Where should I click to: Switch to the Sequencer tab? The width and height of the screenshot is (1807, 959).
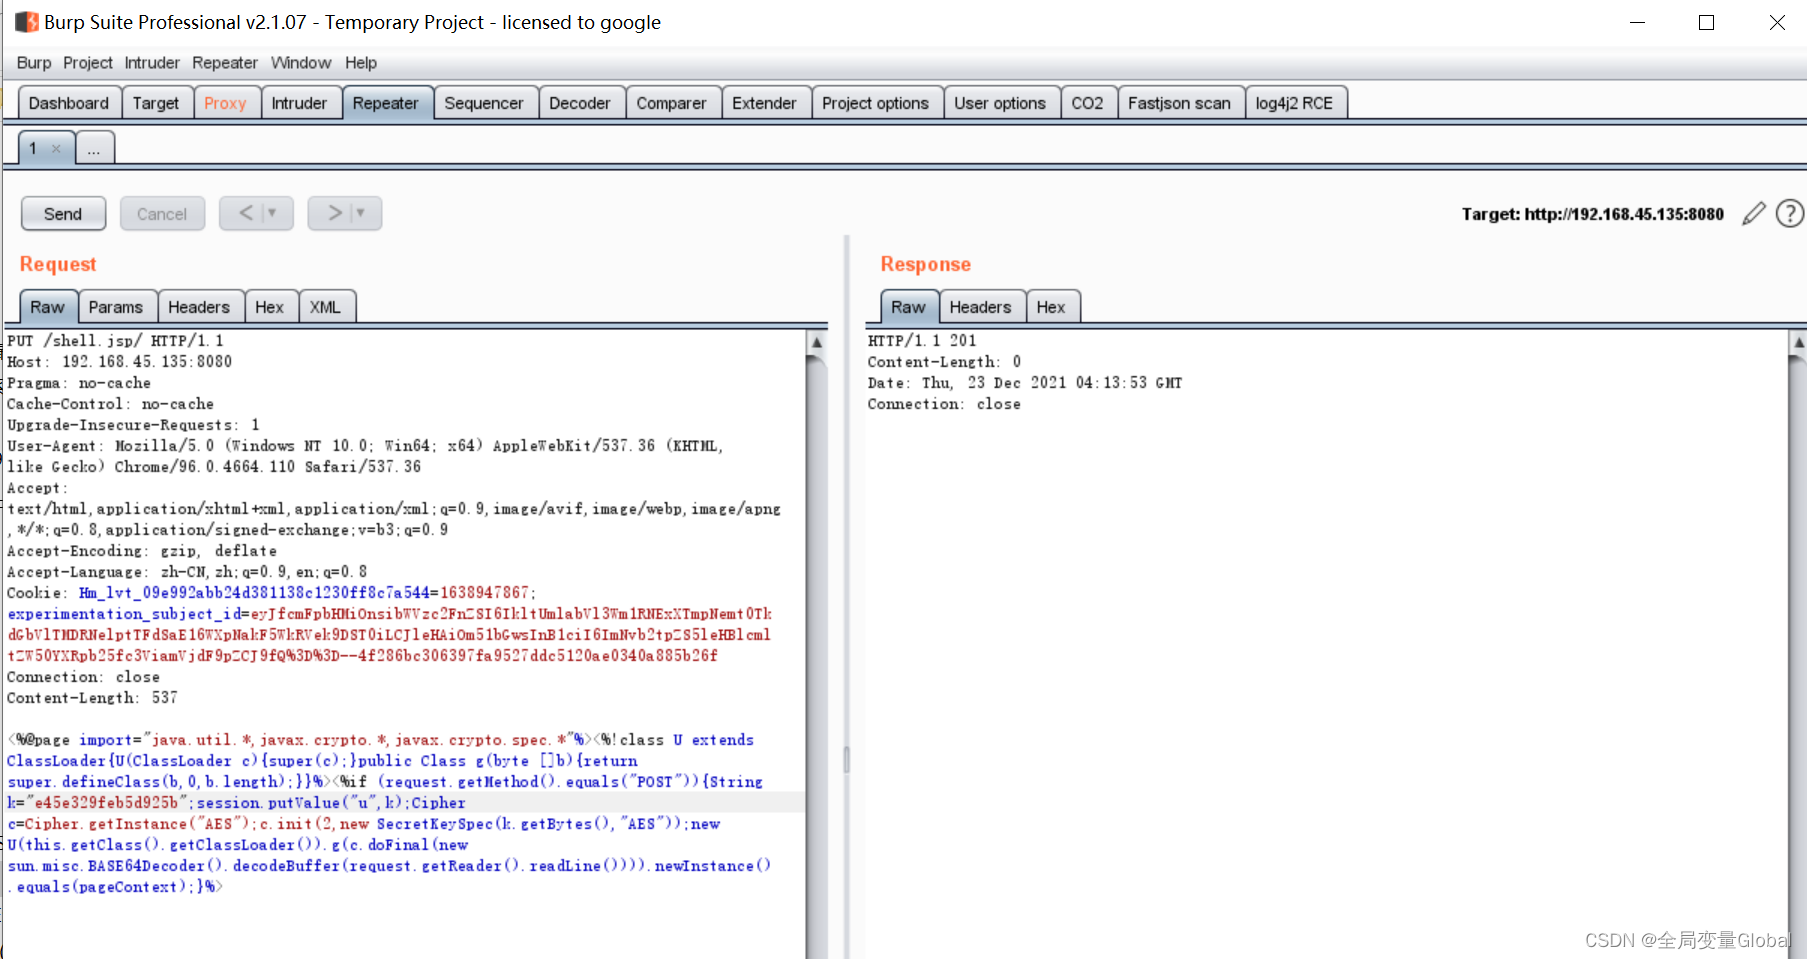click(x=484, y=103)
